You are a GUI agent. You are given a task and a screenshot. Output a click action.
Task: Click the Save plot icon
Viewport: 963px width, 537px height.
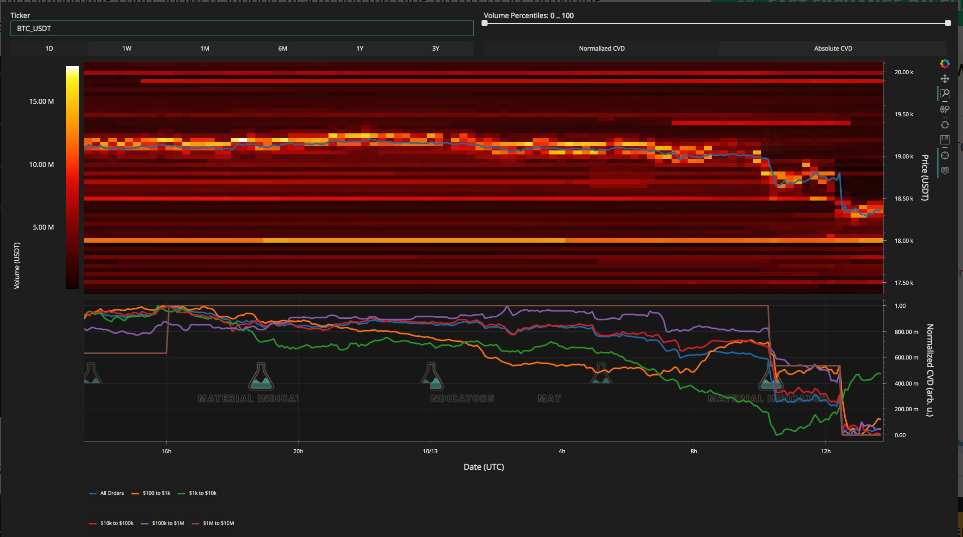point(944,139)
